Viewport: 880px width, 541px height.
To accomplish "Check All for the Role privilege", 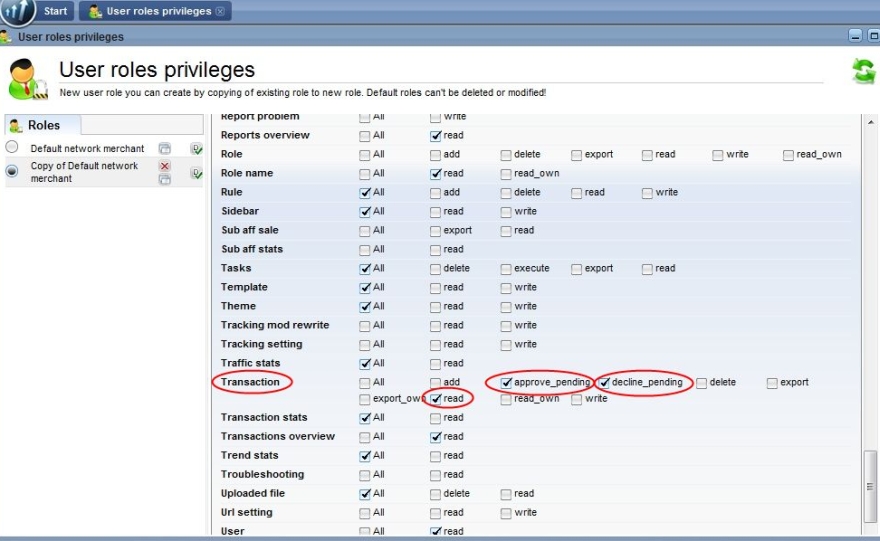I will 365,154.
